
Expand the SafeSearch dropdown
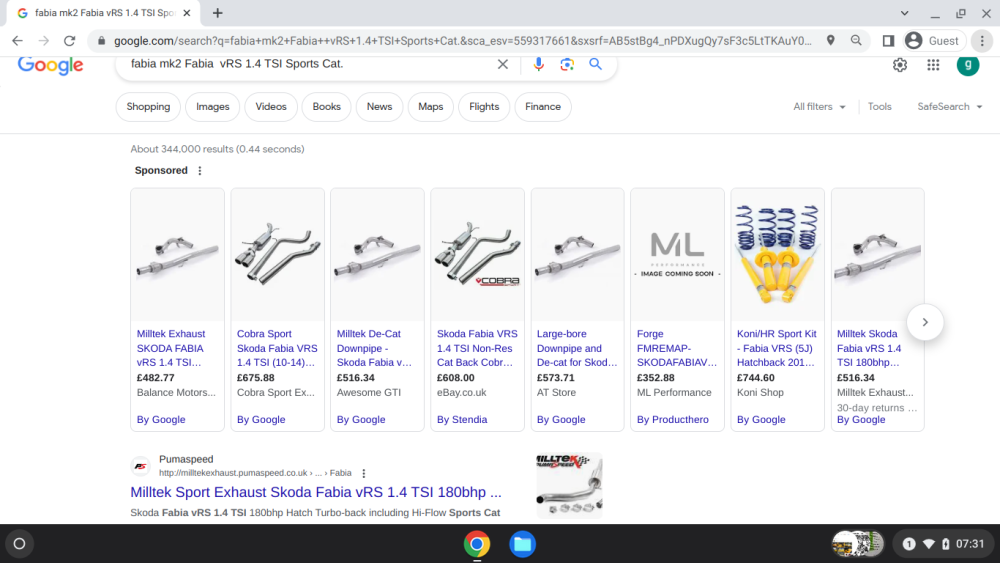(949, 106)
